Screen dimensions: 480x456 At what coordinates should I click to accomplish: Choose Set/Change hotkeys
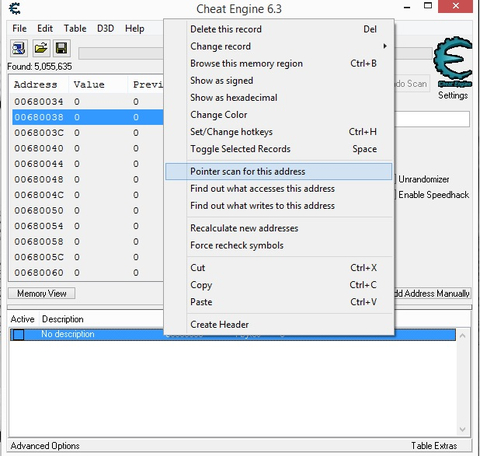279,132
